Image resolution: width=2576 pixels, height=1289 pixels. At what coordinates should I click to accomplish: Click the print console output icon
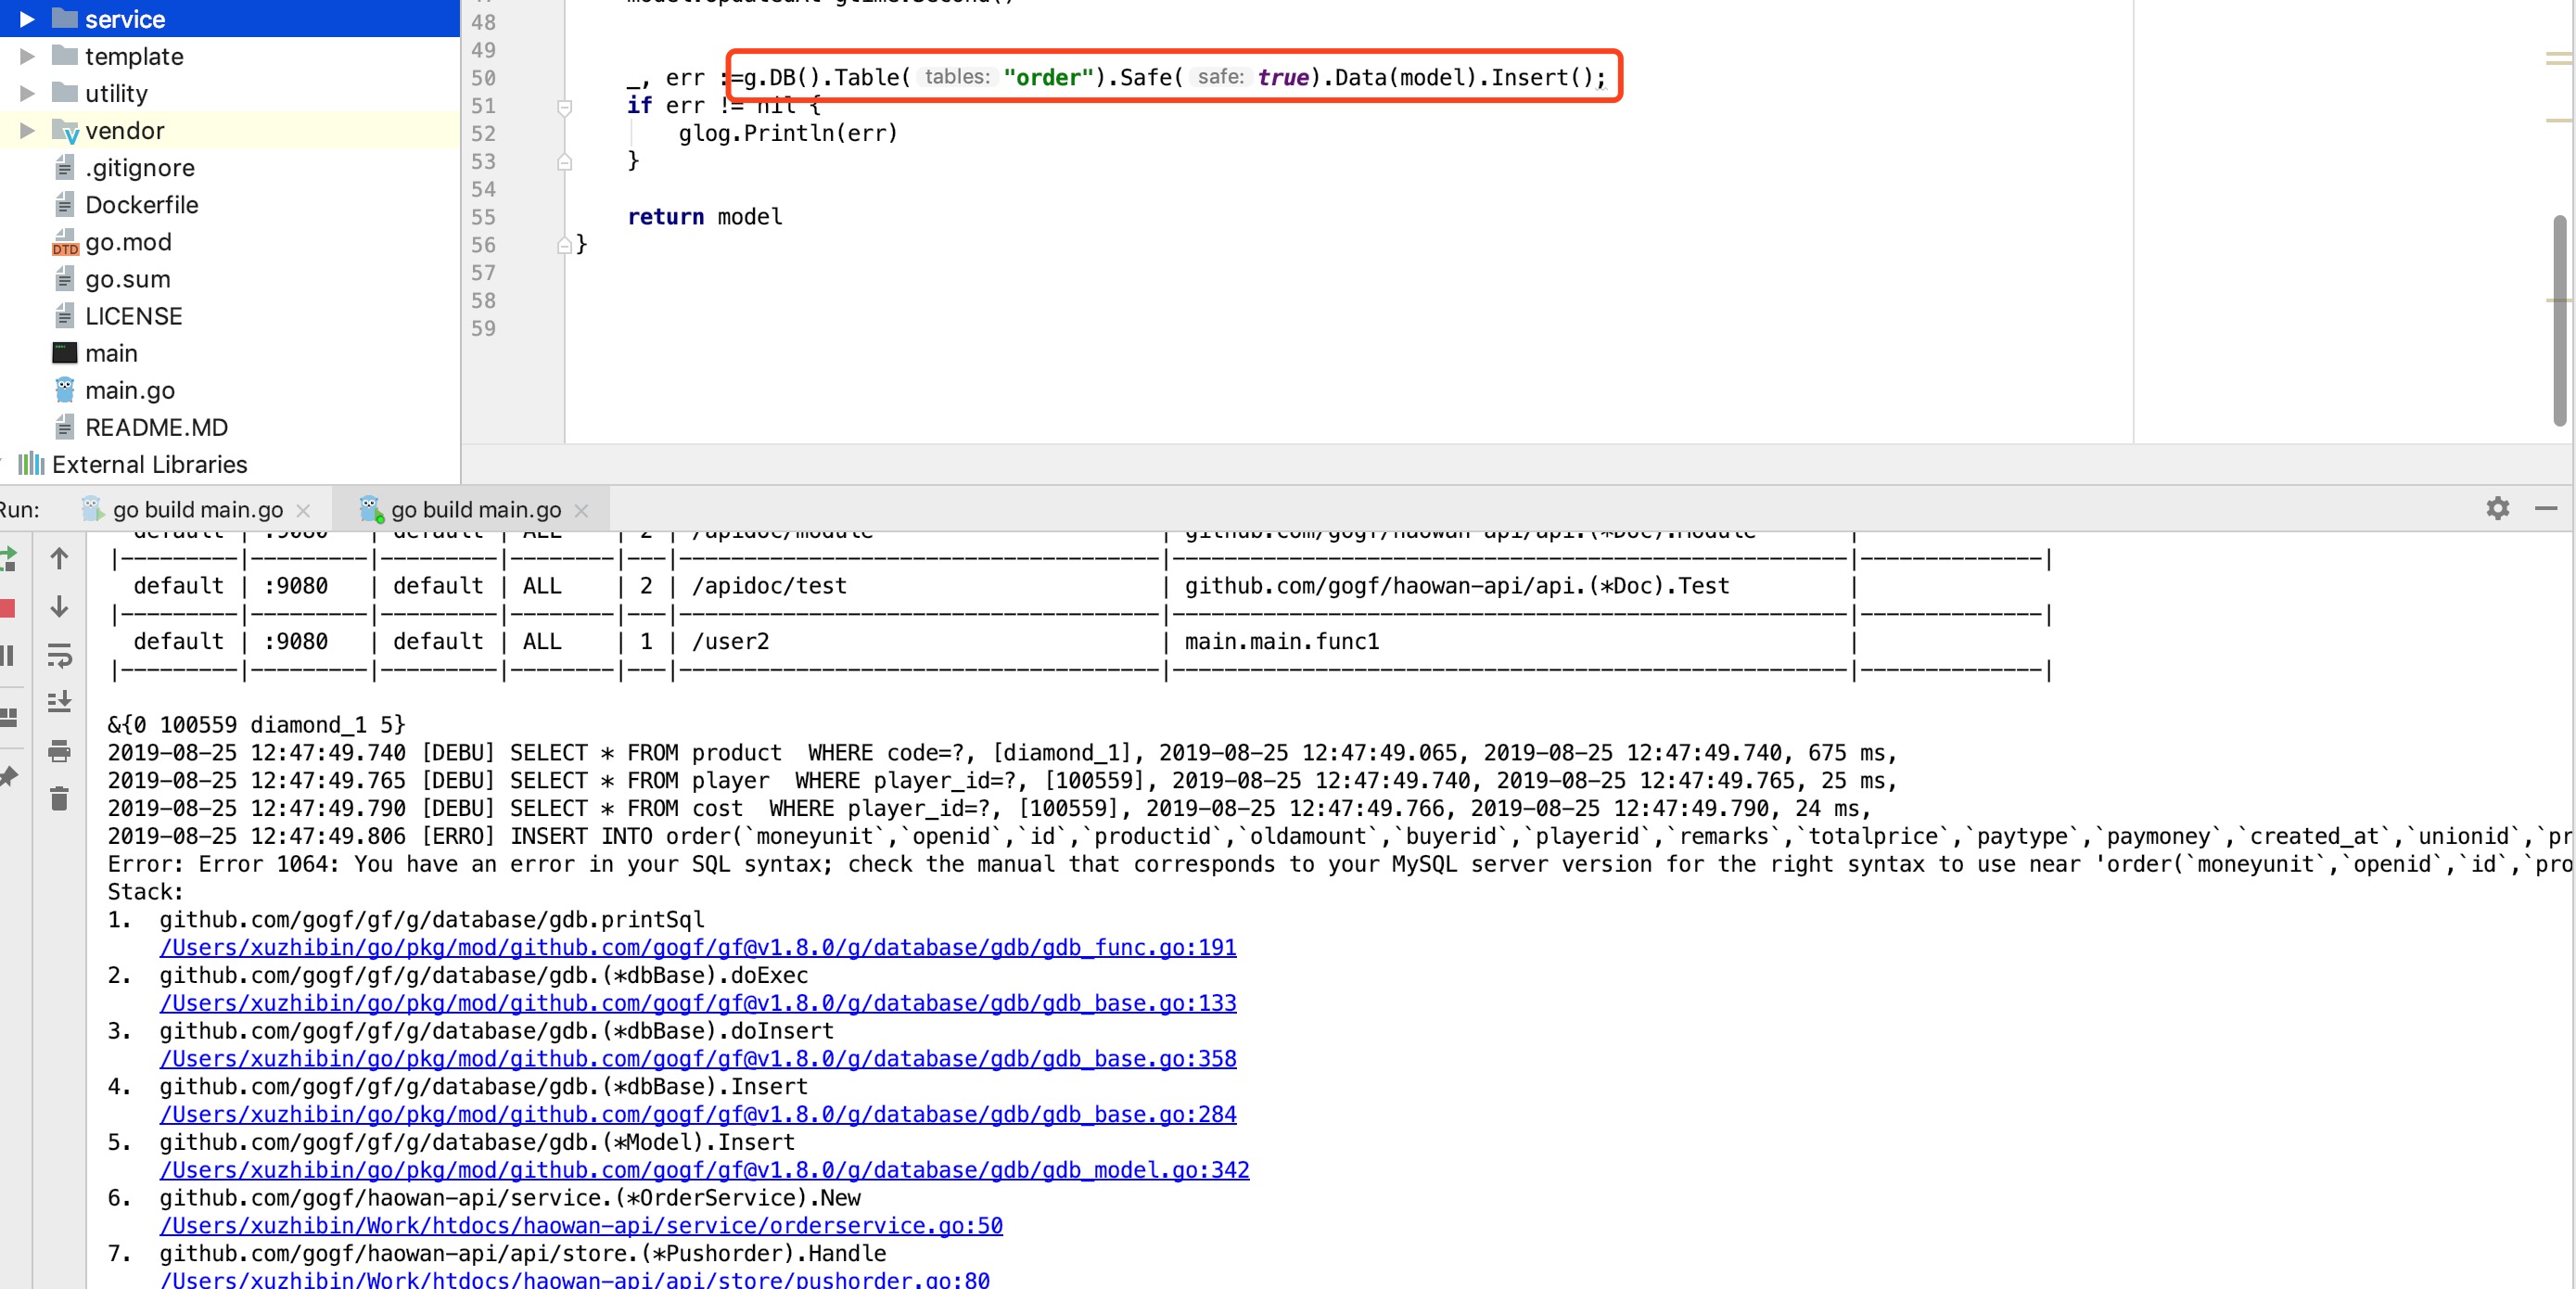point(59,750)
